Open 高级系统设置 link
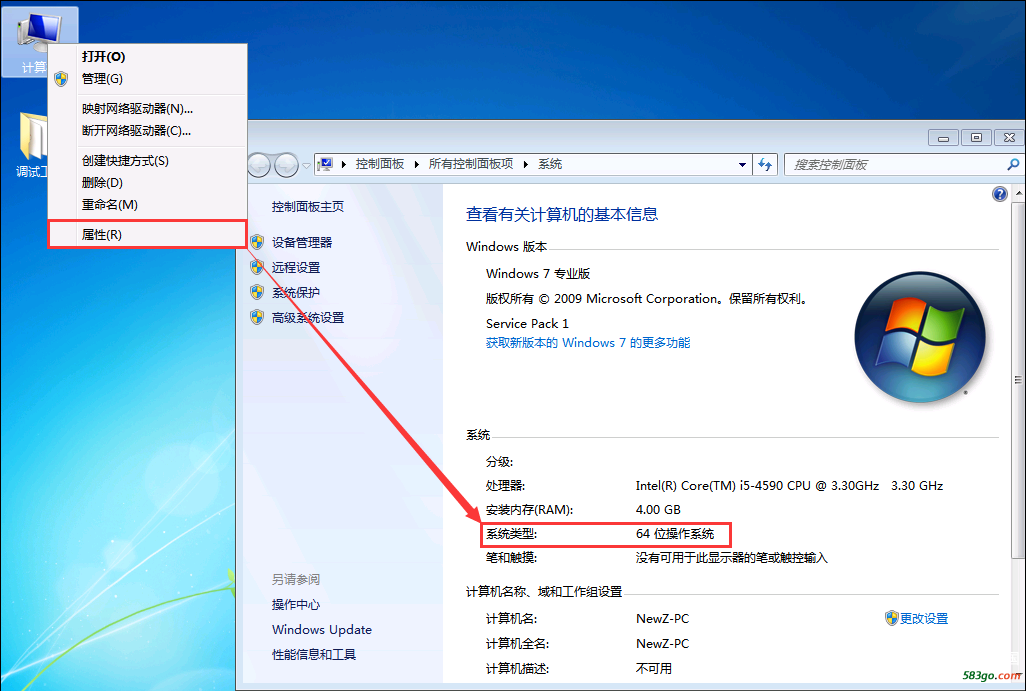 pyautogui.click(x=308, y=318)
